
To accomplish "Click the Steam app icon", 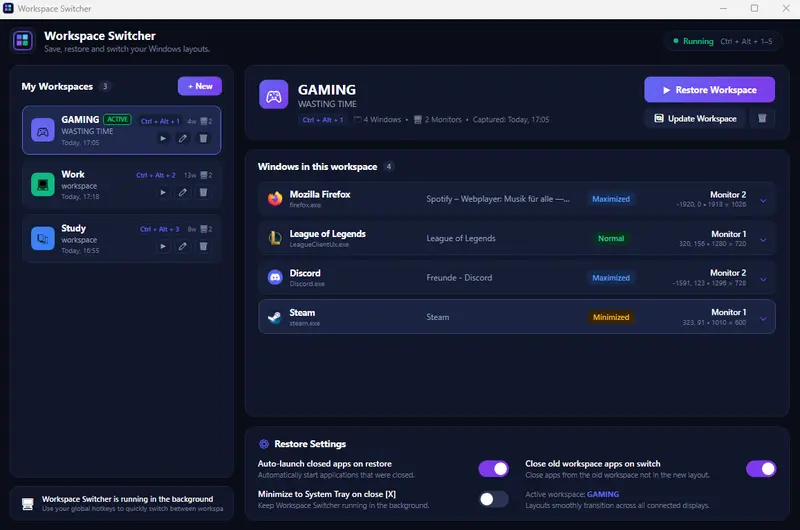I will [275, 317].
